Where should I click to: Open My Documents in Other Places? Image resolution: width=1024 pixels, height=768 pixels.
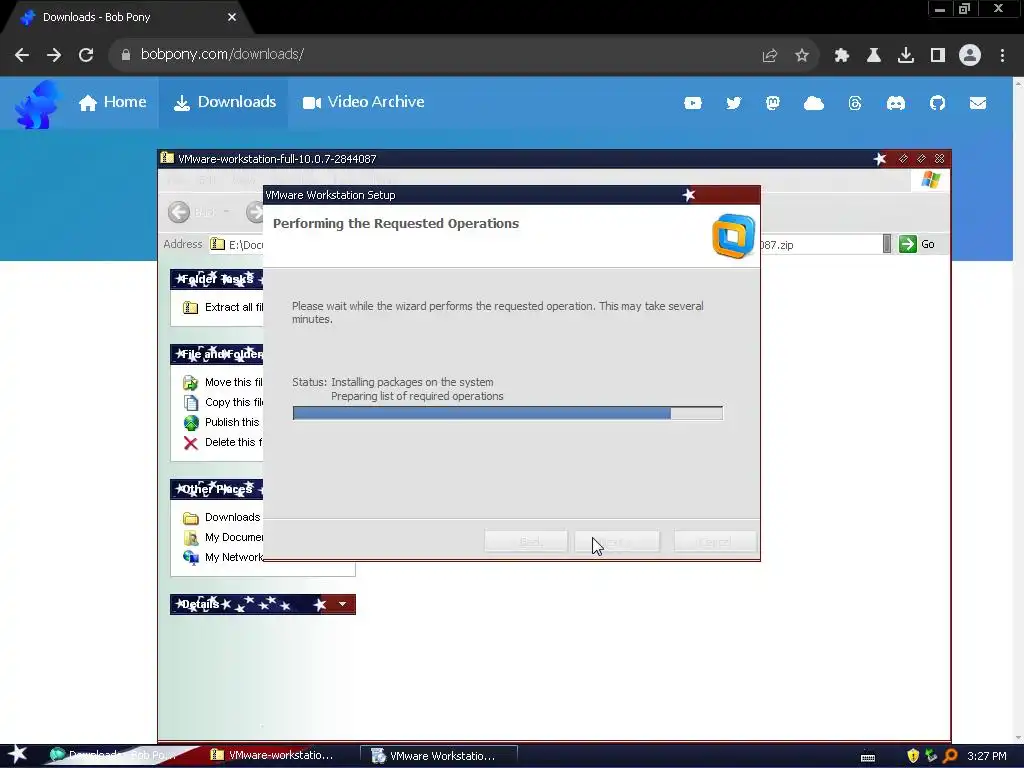223,537
